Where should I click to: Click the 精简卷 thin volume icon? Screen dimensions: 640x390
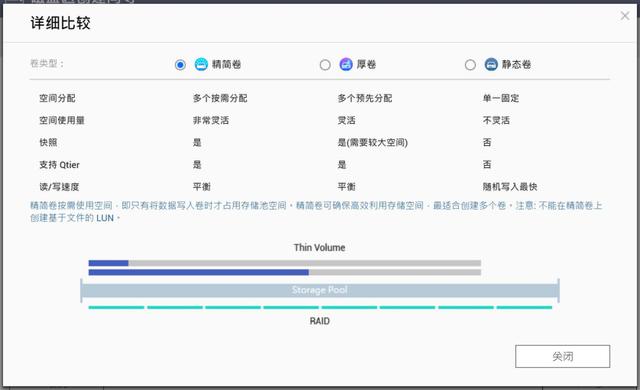[201, 64]
